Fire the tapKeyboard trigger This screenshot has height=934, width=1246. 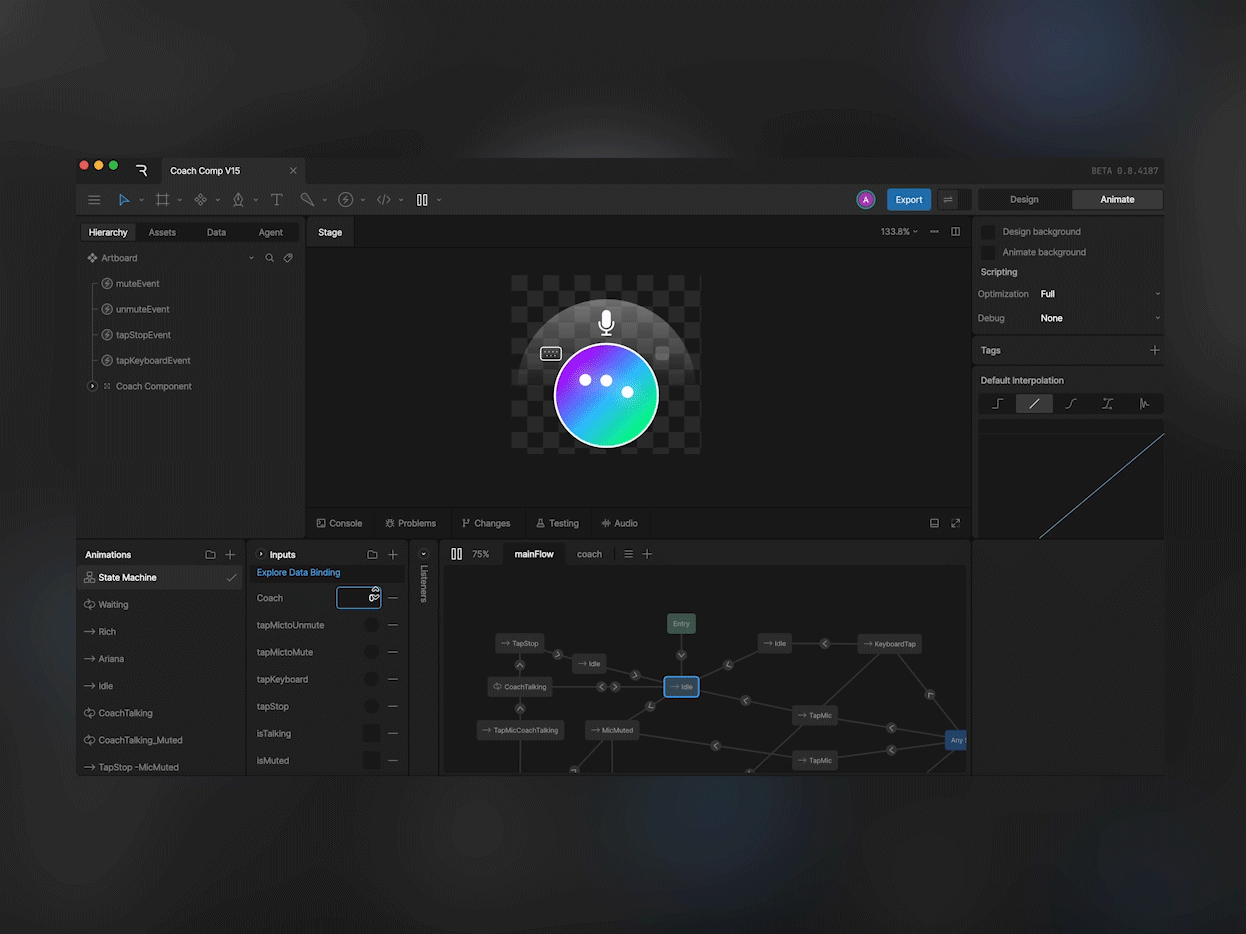pos(371,679)
